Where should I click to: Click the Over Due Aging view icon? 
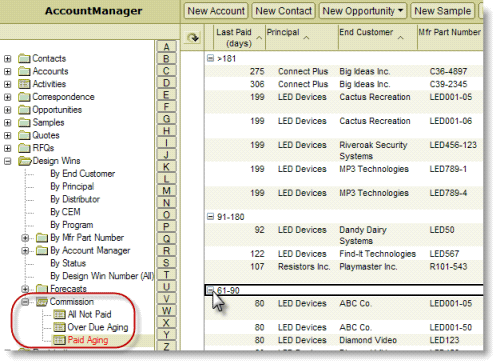point(60,327)
